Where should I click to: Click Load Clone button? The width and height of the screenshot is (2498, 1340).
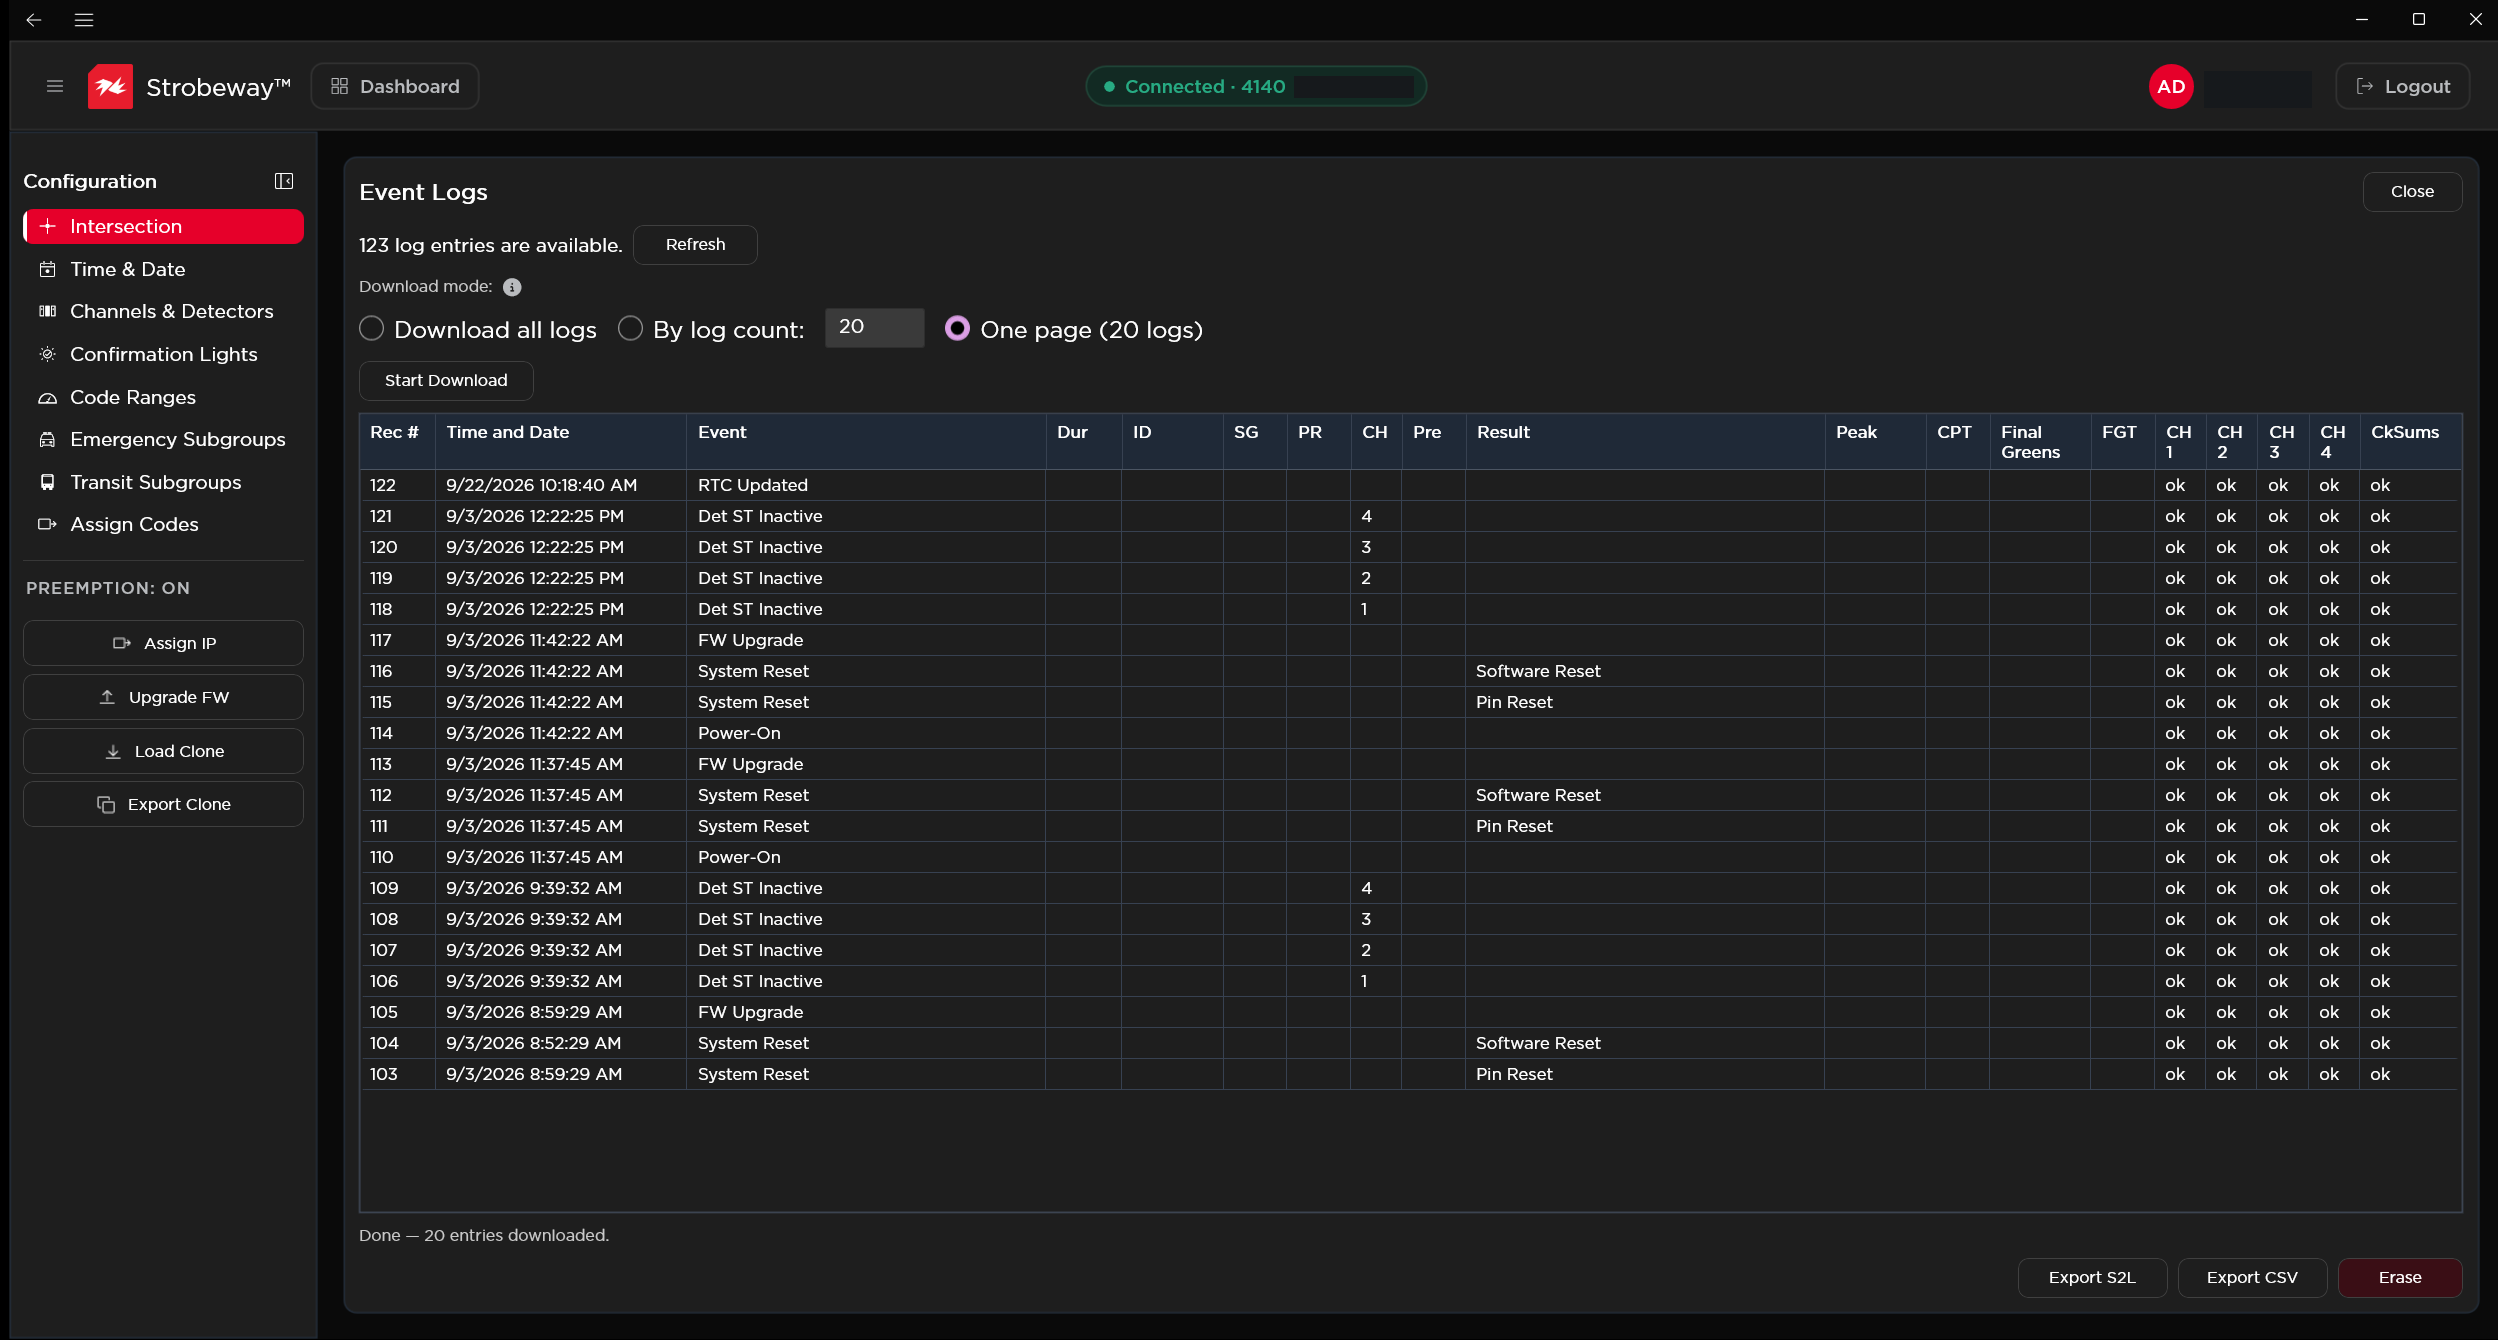(x=164, y=751)
